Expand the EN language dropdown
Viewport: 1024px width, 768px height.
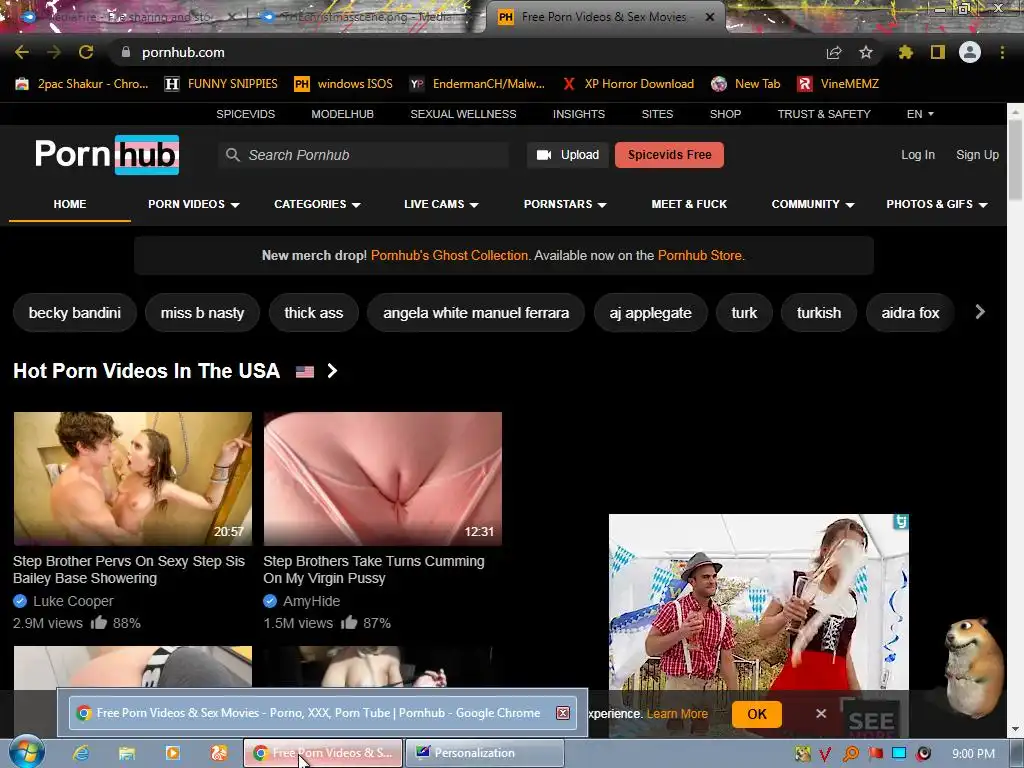point(920,114)
